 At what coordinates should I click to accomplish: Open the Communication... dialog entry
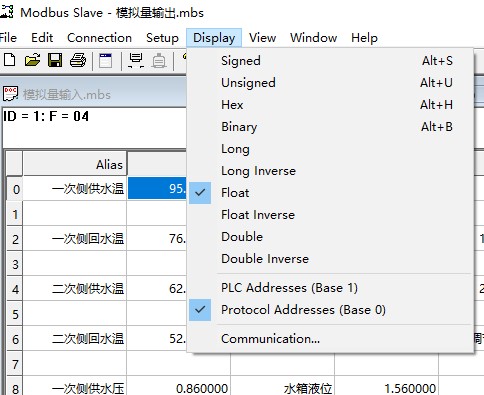330,339
